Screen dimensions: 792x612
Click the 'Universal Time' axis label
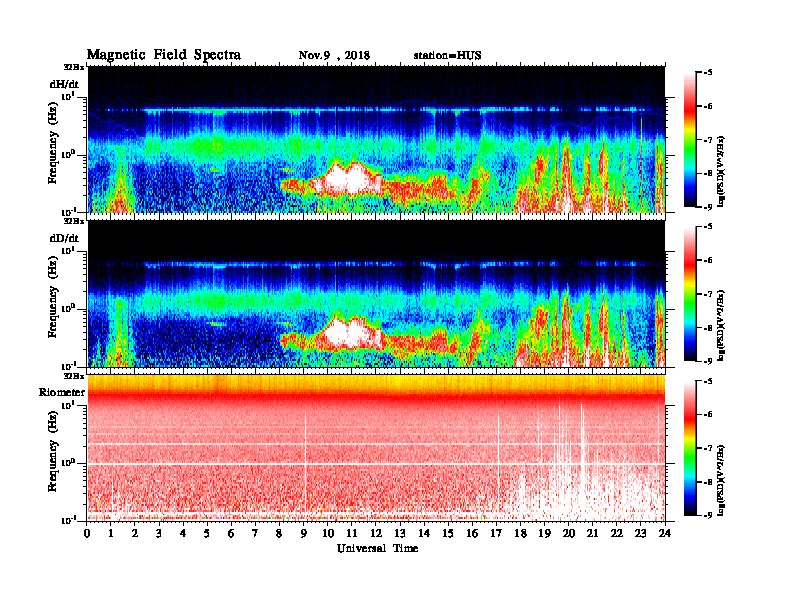[x=377, y=549]
